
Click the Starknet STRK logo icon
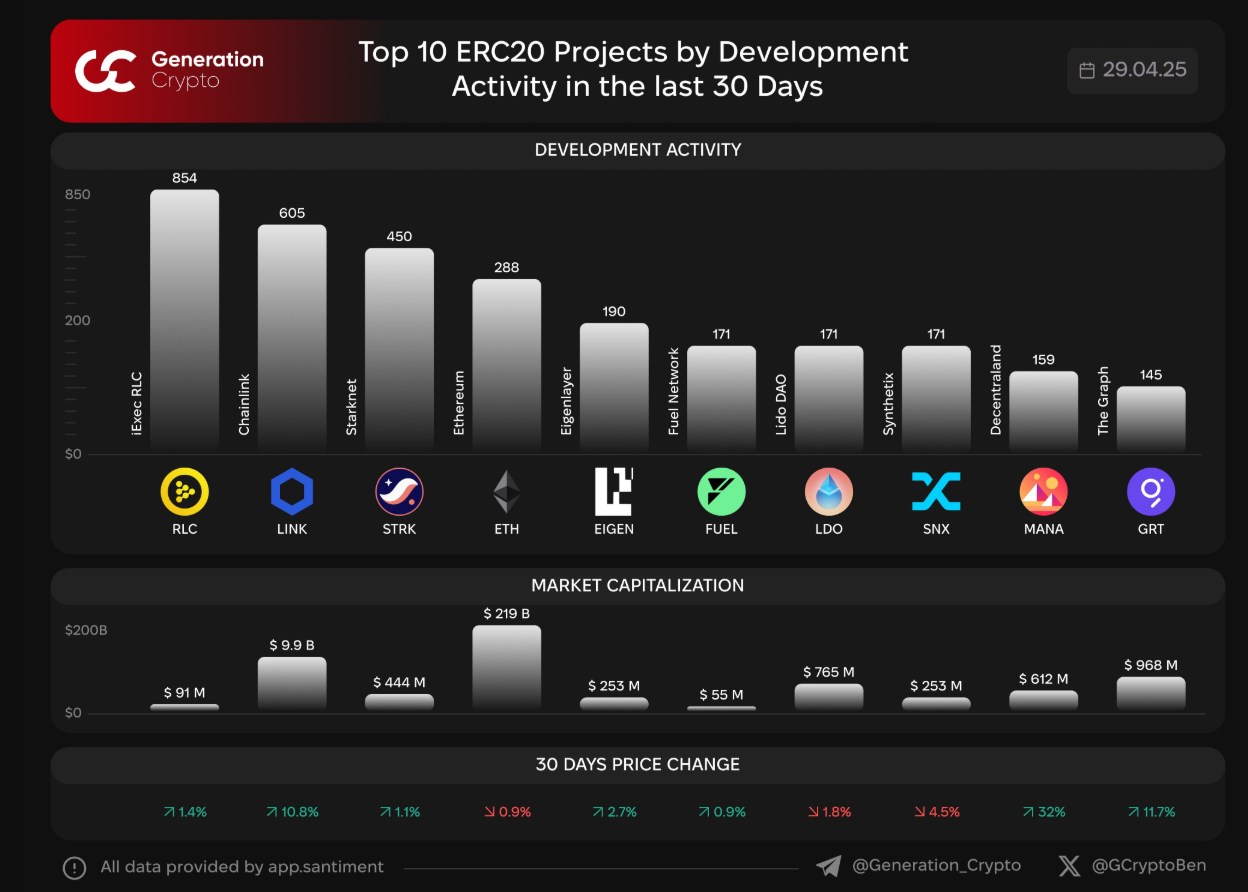click(399, 493)
